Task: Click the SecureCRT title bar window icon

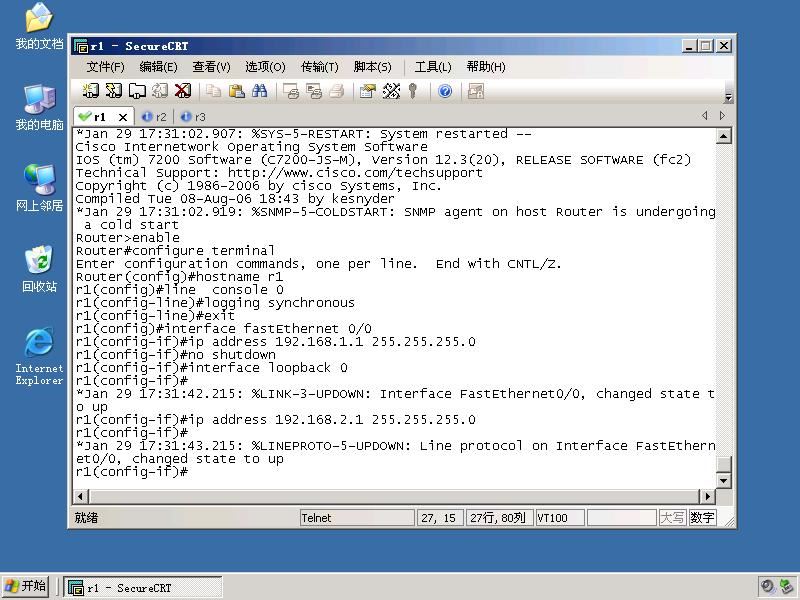Action: pos(81,46)
